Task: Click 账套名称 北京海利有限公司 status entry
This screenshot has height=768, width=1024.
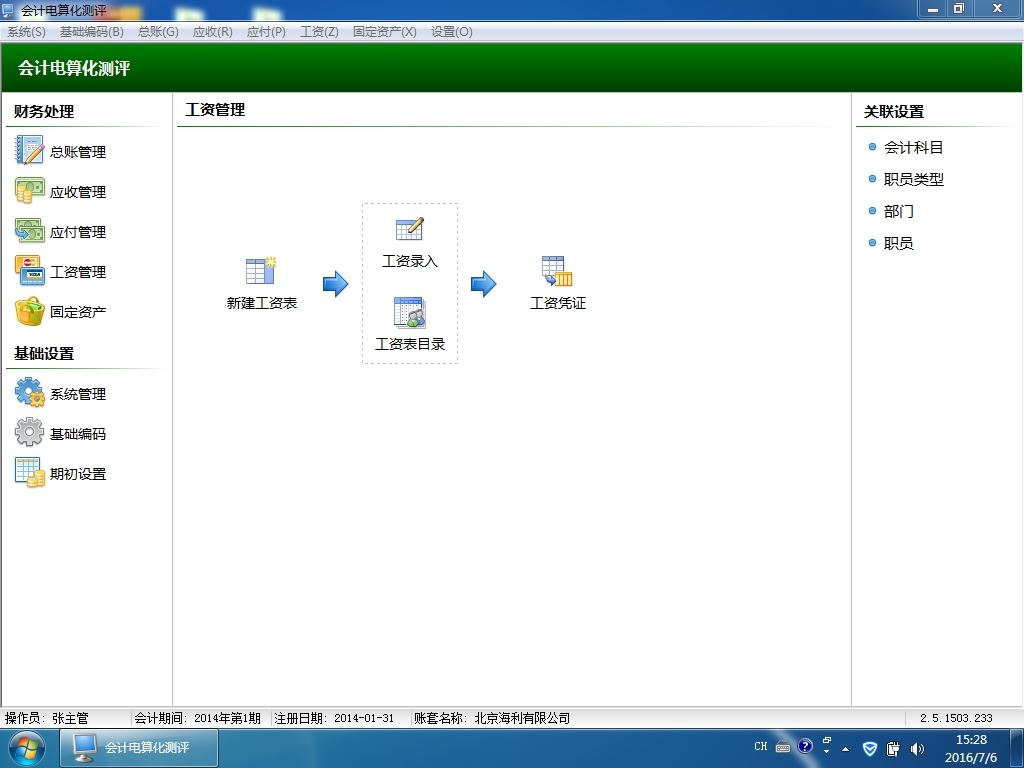Action: coord(492,718)
